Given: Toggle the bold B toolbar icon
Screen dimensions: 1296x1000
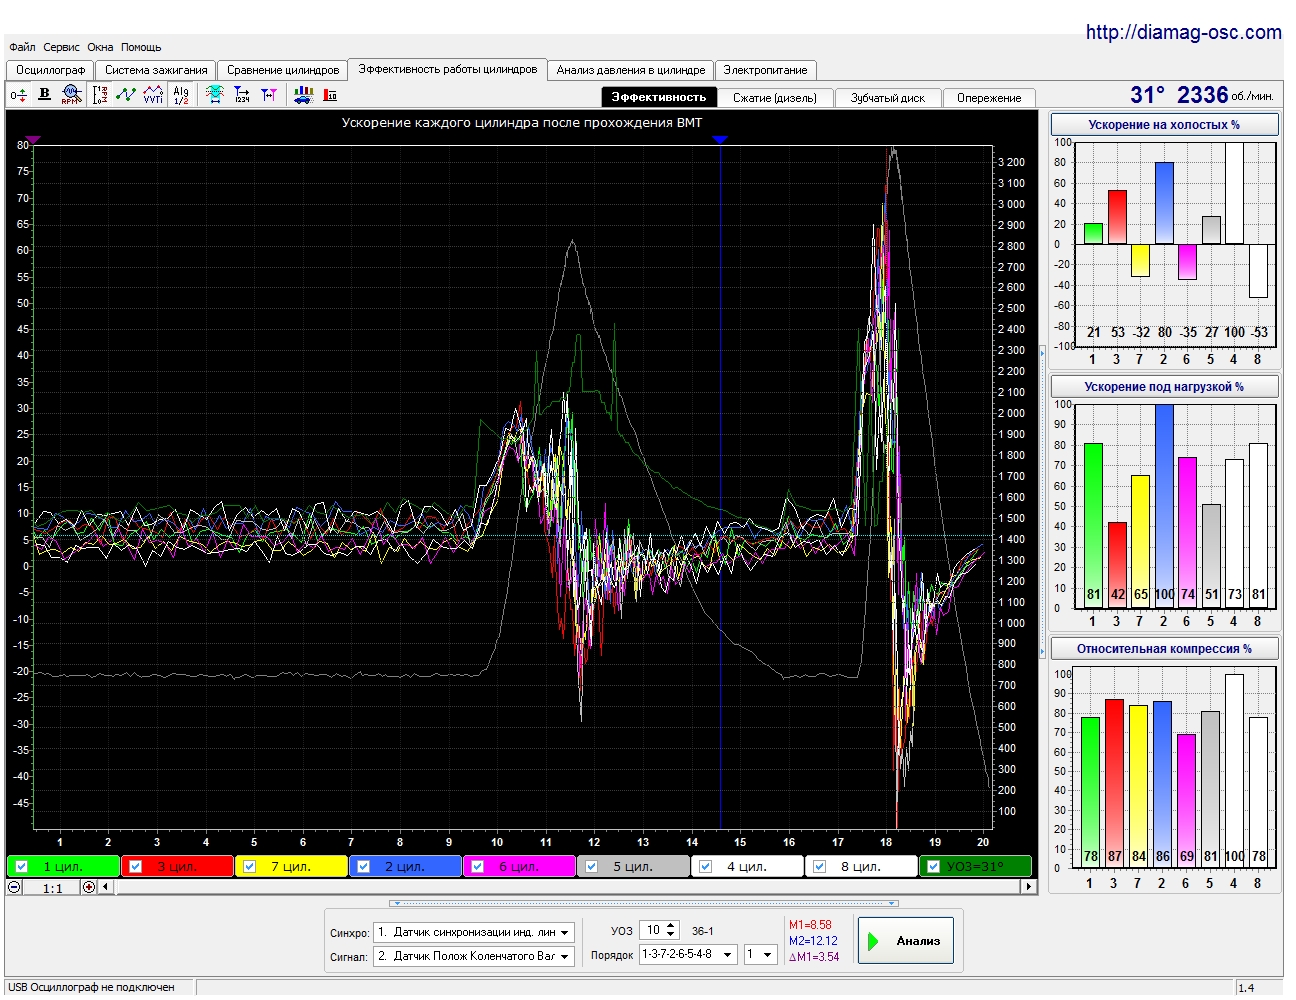Looking at the screenshot, I should 44,94.
